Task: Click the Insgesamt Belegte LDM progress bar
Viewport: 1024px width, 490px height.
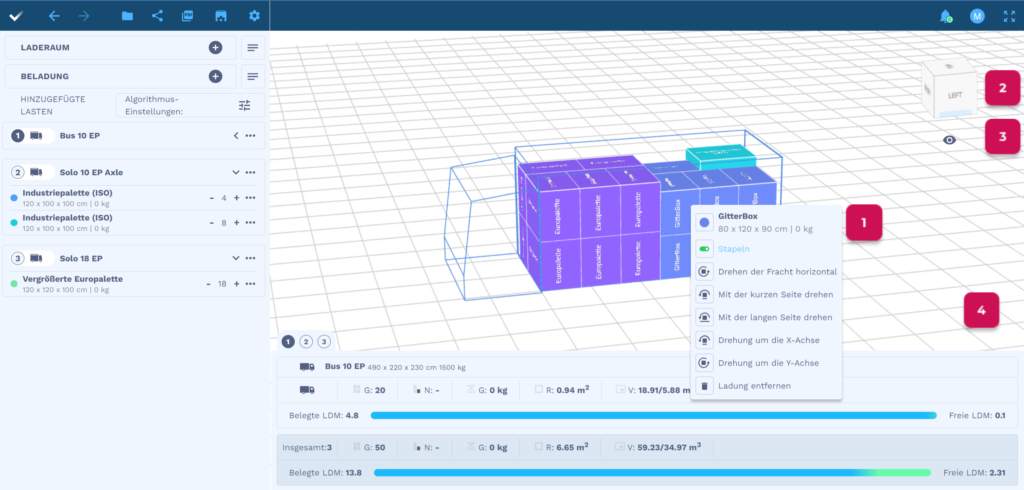Action: pyautogui.click(x=652, y=472)
